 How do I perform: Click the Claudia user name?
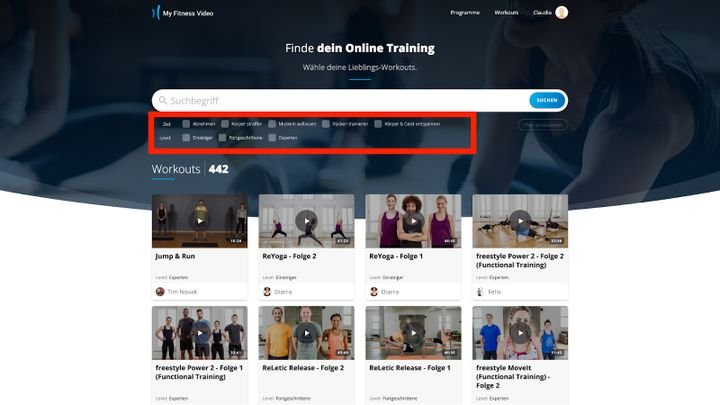542,12
